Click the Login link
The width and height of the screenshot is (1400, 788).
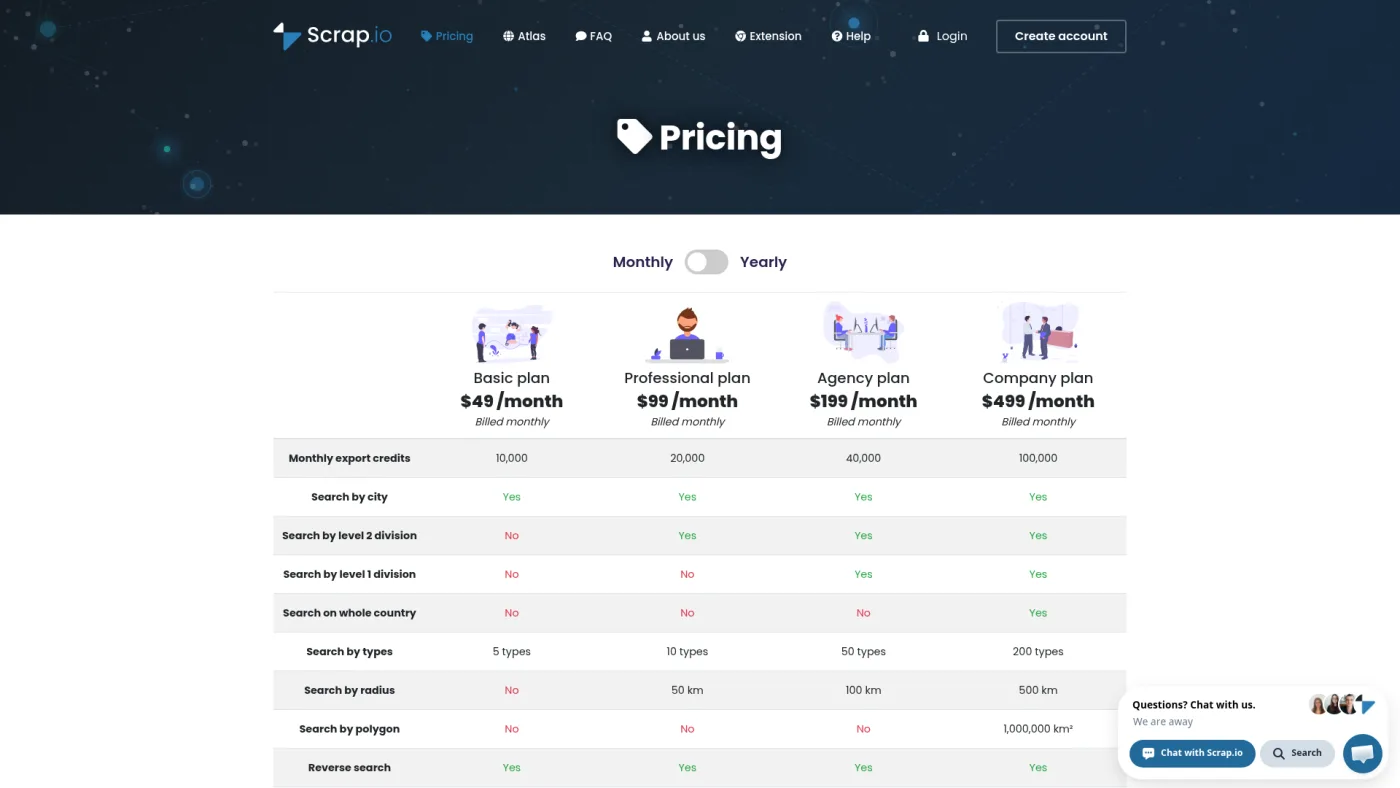click(x=942, y=36)
